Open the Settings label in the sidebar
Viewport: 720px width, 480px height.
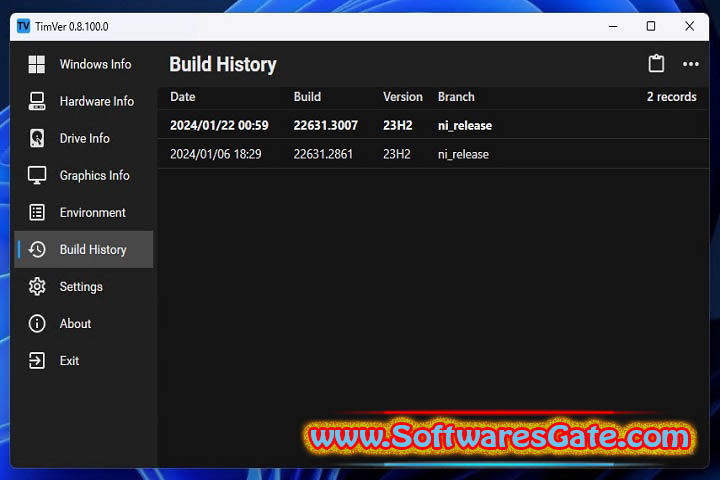[81, 287]
